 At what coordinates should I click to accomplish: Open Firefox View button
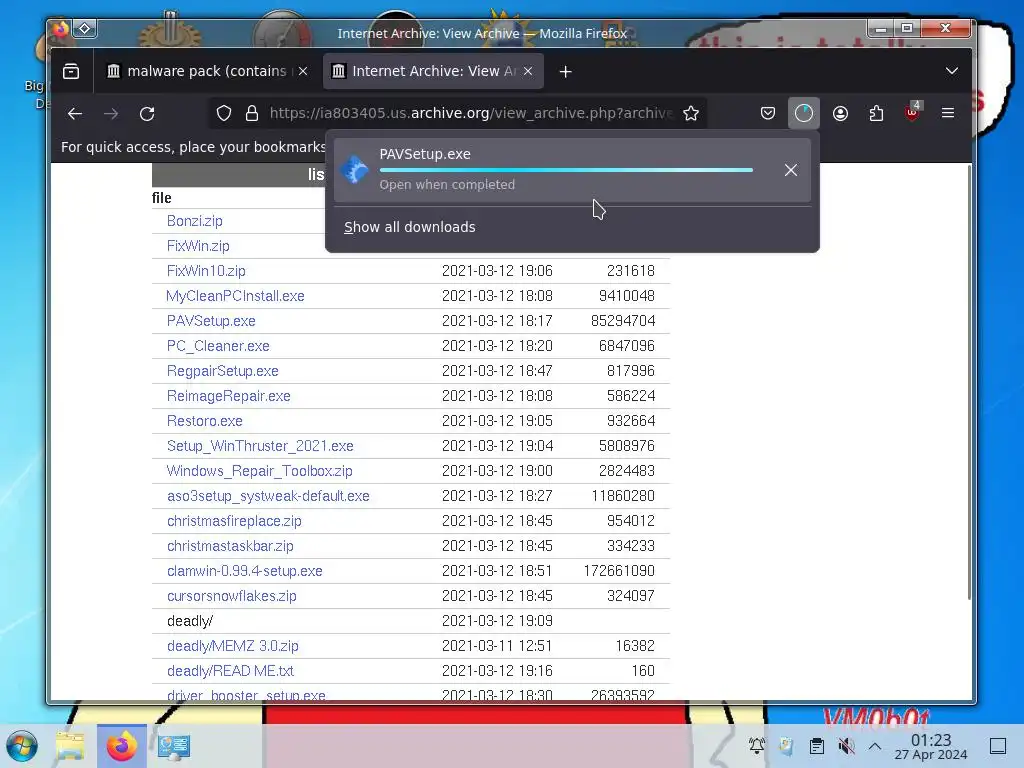pyautogui.click(x=71, y=71)
